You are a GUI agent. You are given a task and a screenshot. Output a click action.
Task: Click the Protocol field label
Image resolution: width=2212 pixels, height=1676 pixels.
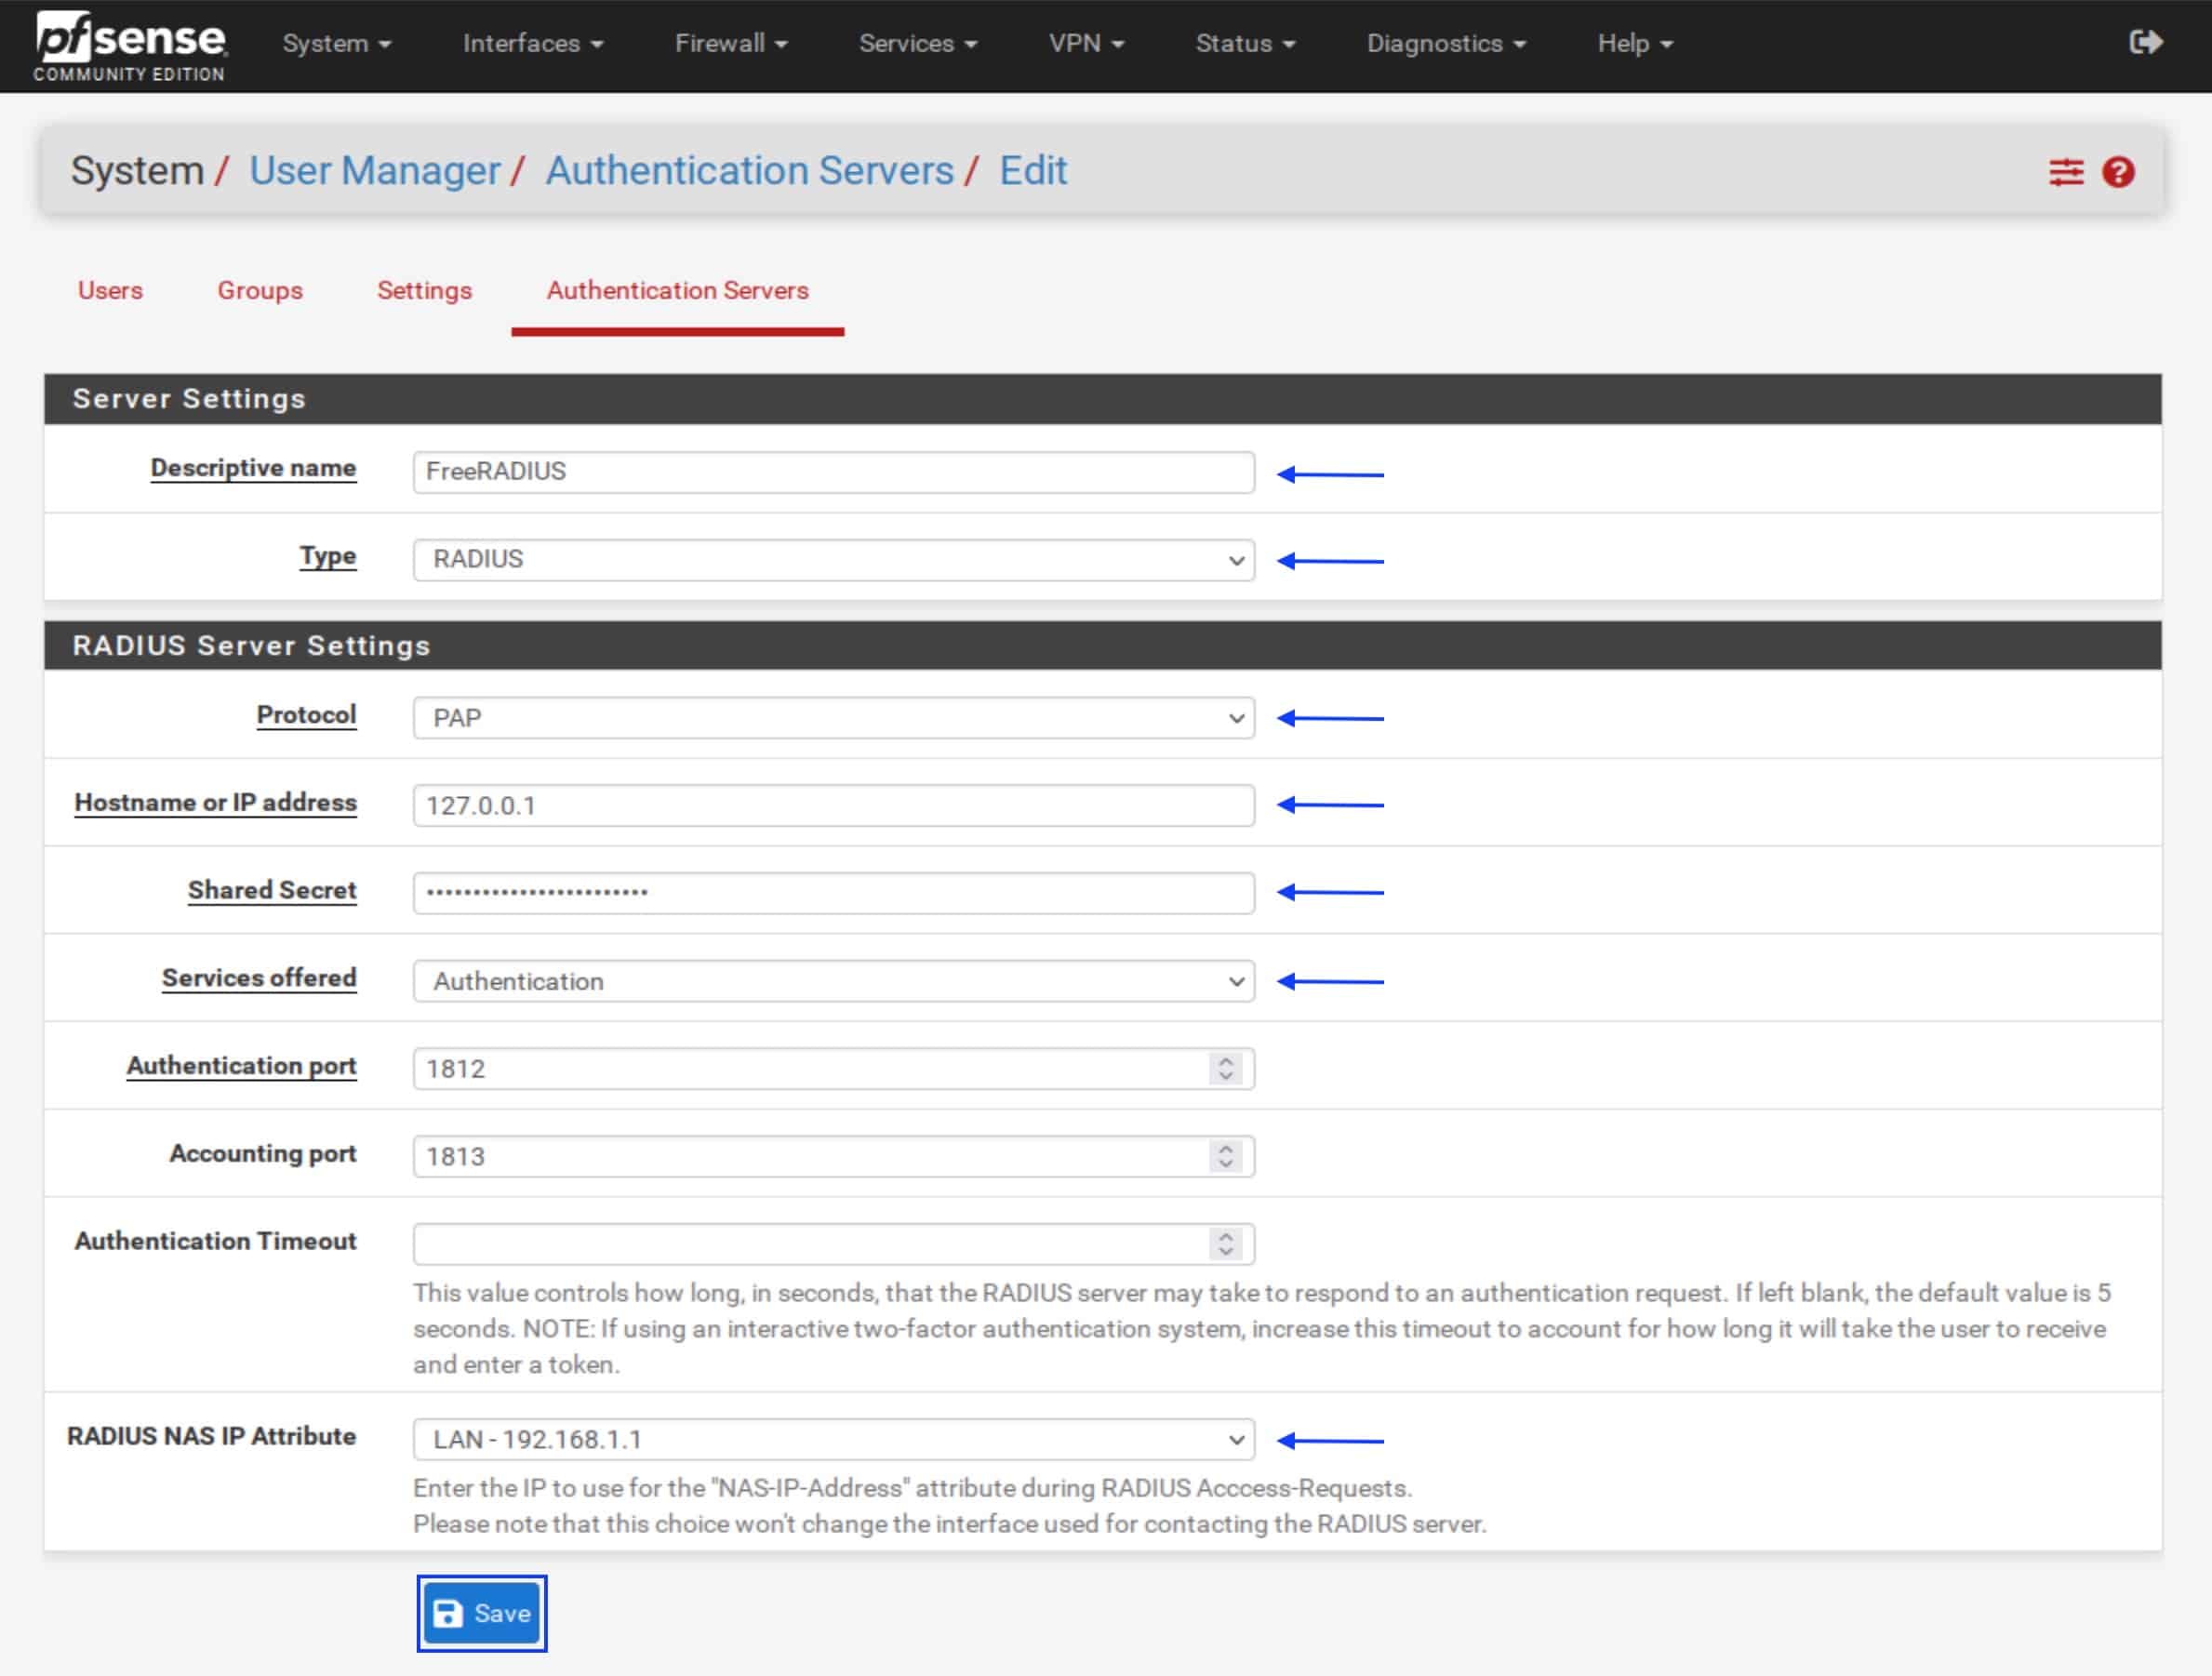tap(306, 714)
